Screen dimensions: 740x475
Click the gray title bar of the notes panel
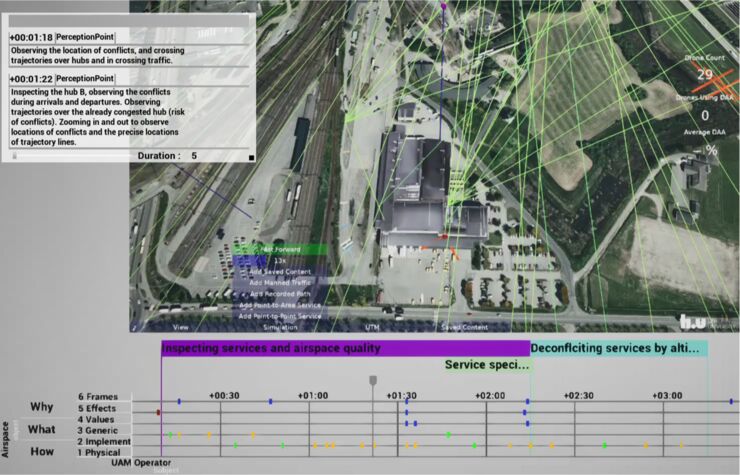[x=128, y=21]
